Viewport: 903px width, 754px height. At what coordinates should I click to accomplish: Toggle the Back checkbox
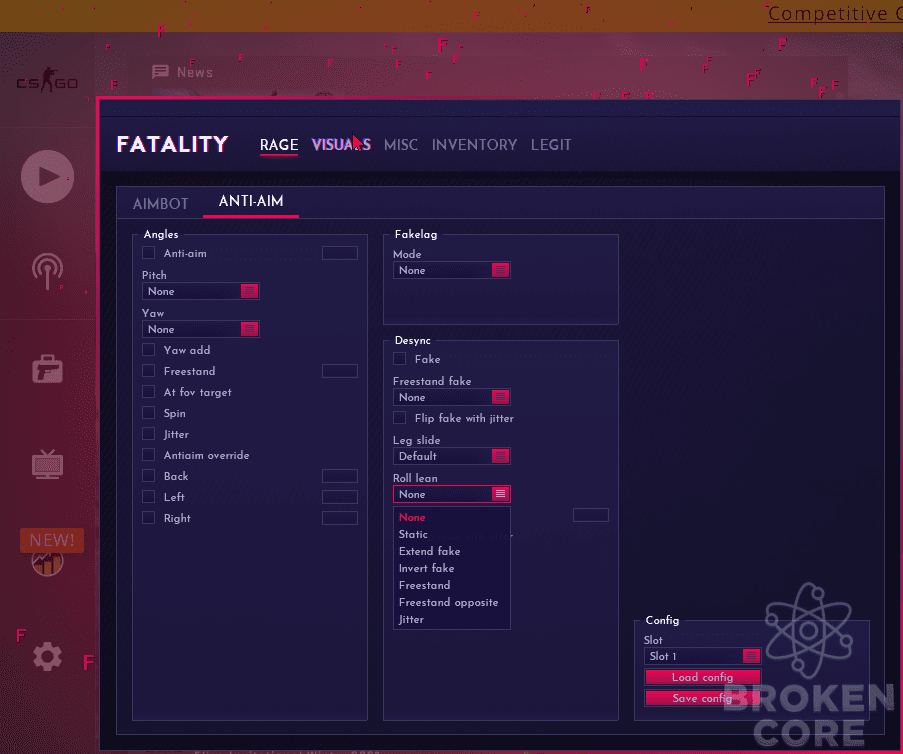click(x=149, y=476)
